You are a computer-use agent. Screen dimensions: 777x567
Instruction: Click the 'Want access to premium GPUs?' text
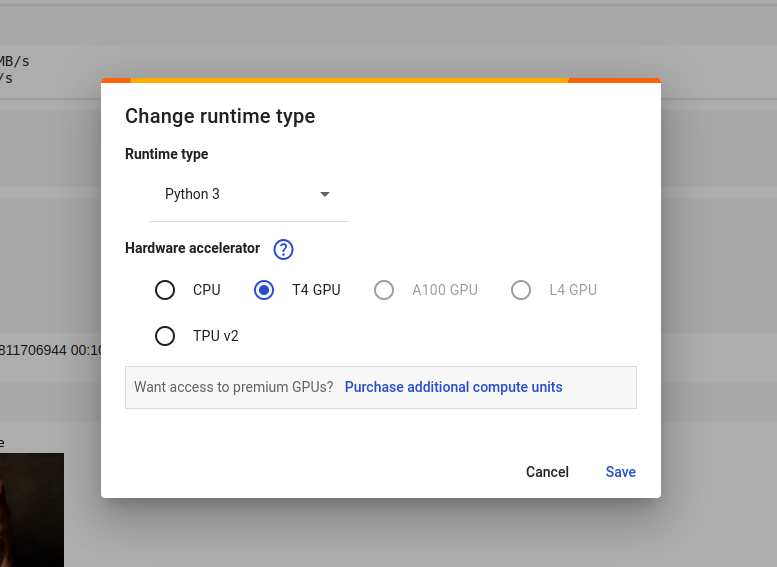[x=234, y=387]
